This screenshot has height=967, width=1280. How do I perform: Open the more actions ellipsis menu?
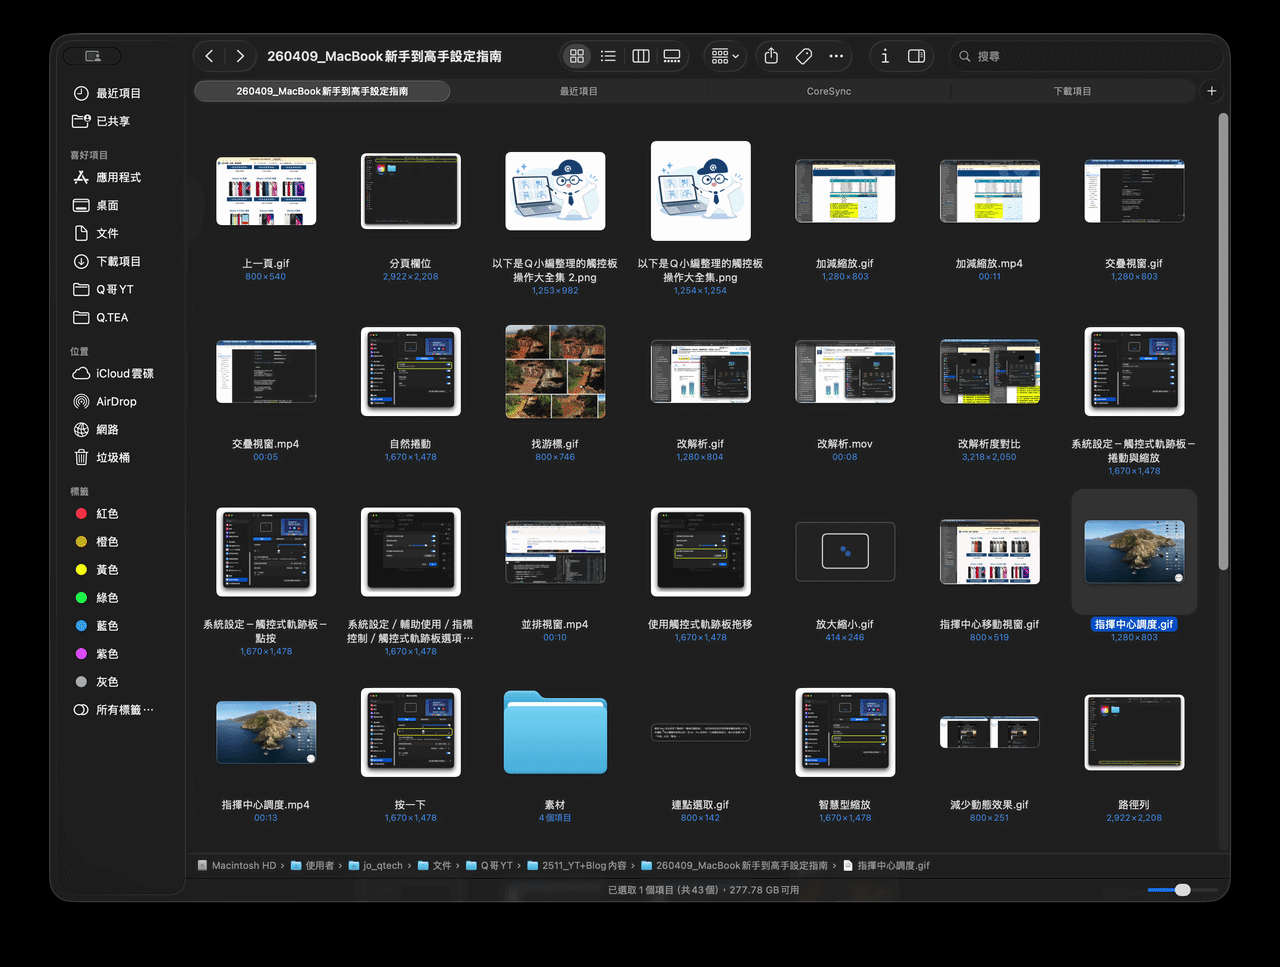click(x=836, y=56)
